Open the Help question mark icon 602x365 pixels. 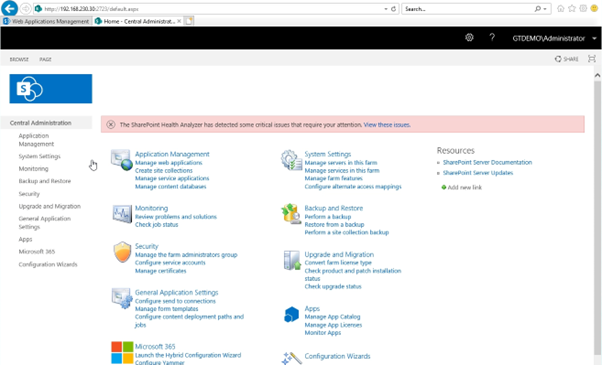[492, 38]
